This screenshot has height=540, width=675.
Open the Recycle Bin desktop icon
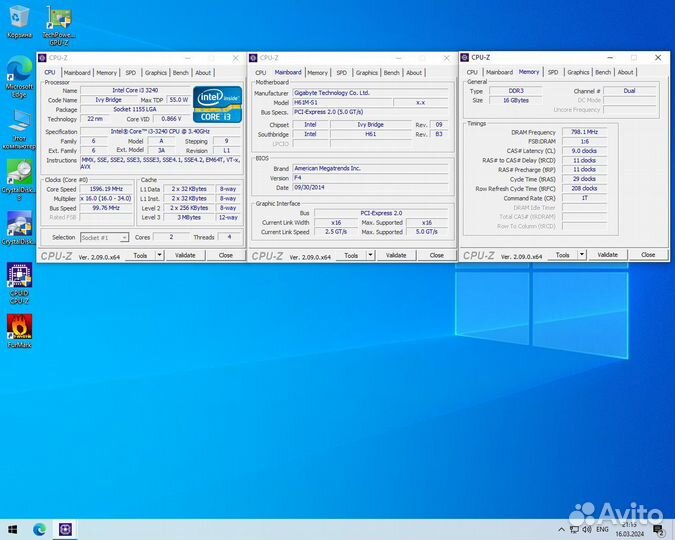point(19,22)
